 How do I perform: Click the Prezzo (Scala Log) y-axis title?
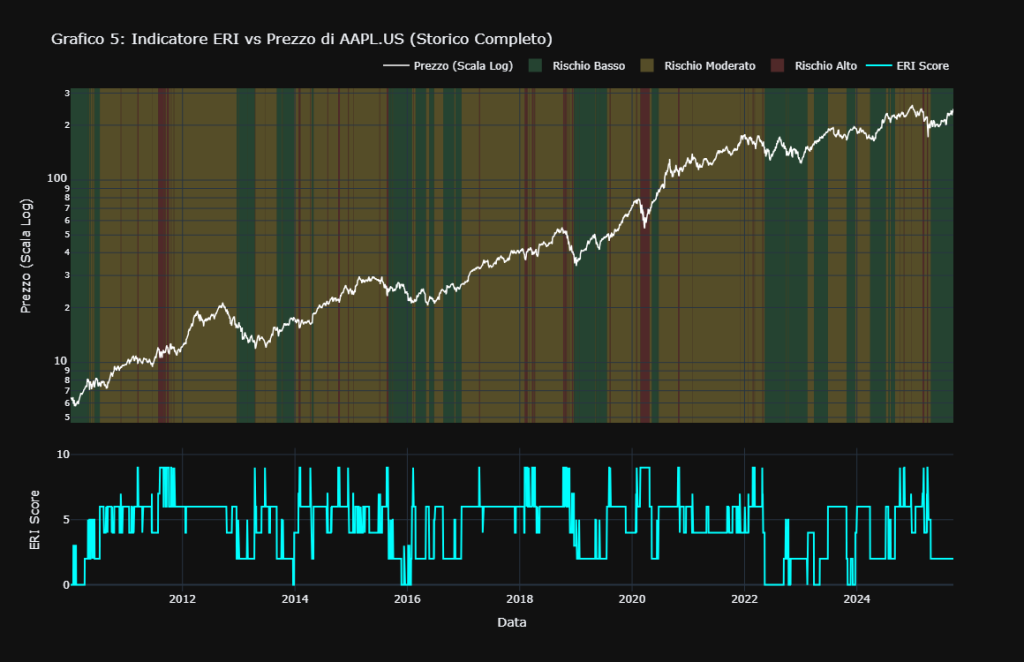[29, 257]
